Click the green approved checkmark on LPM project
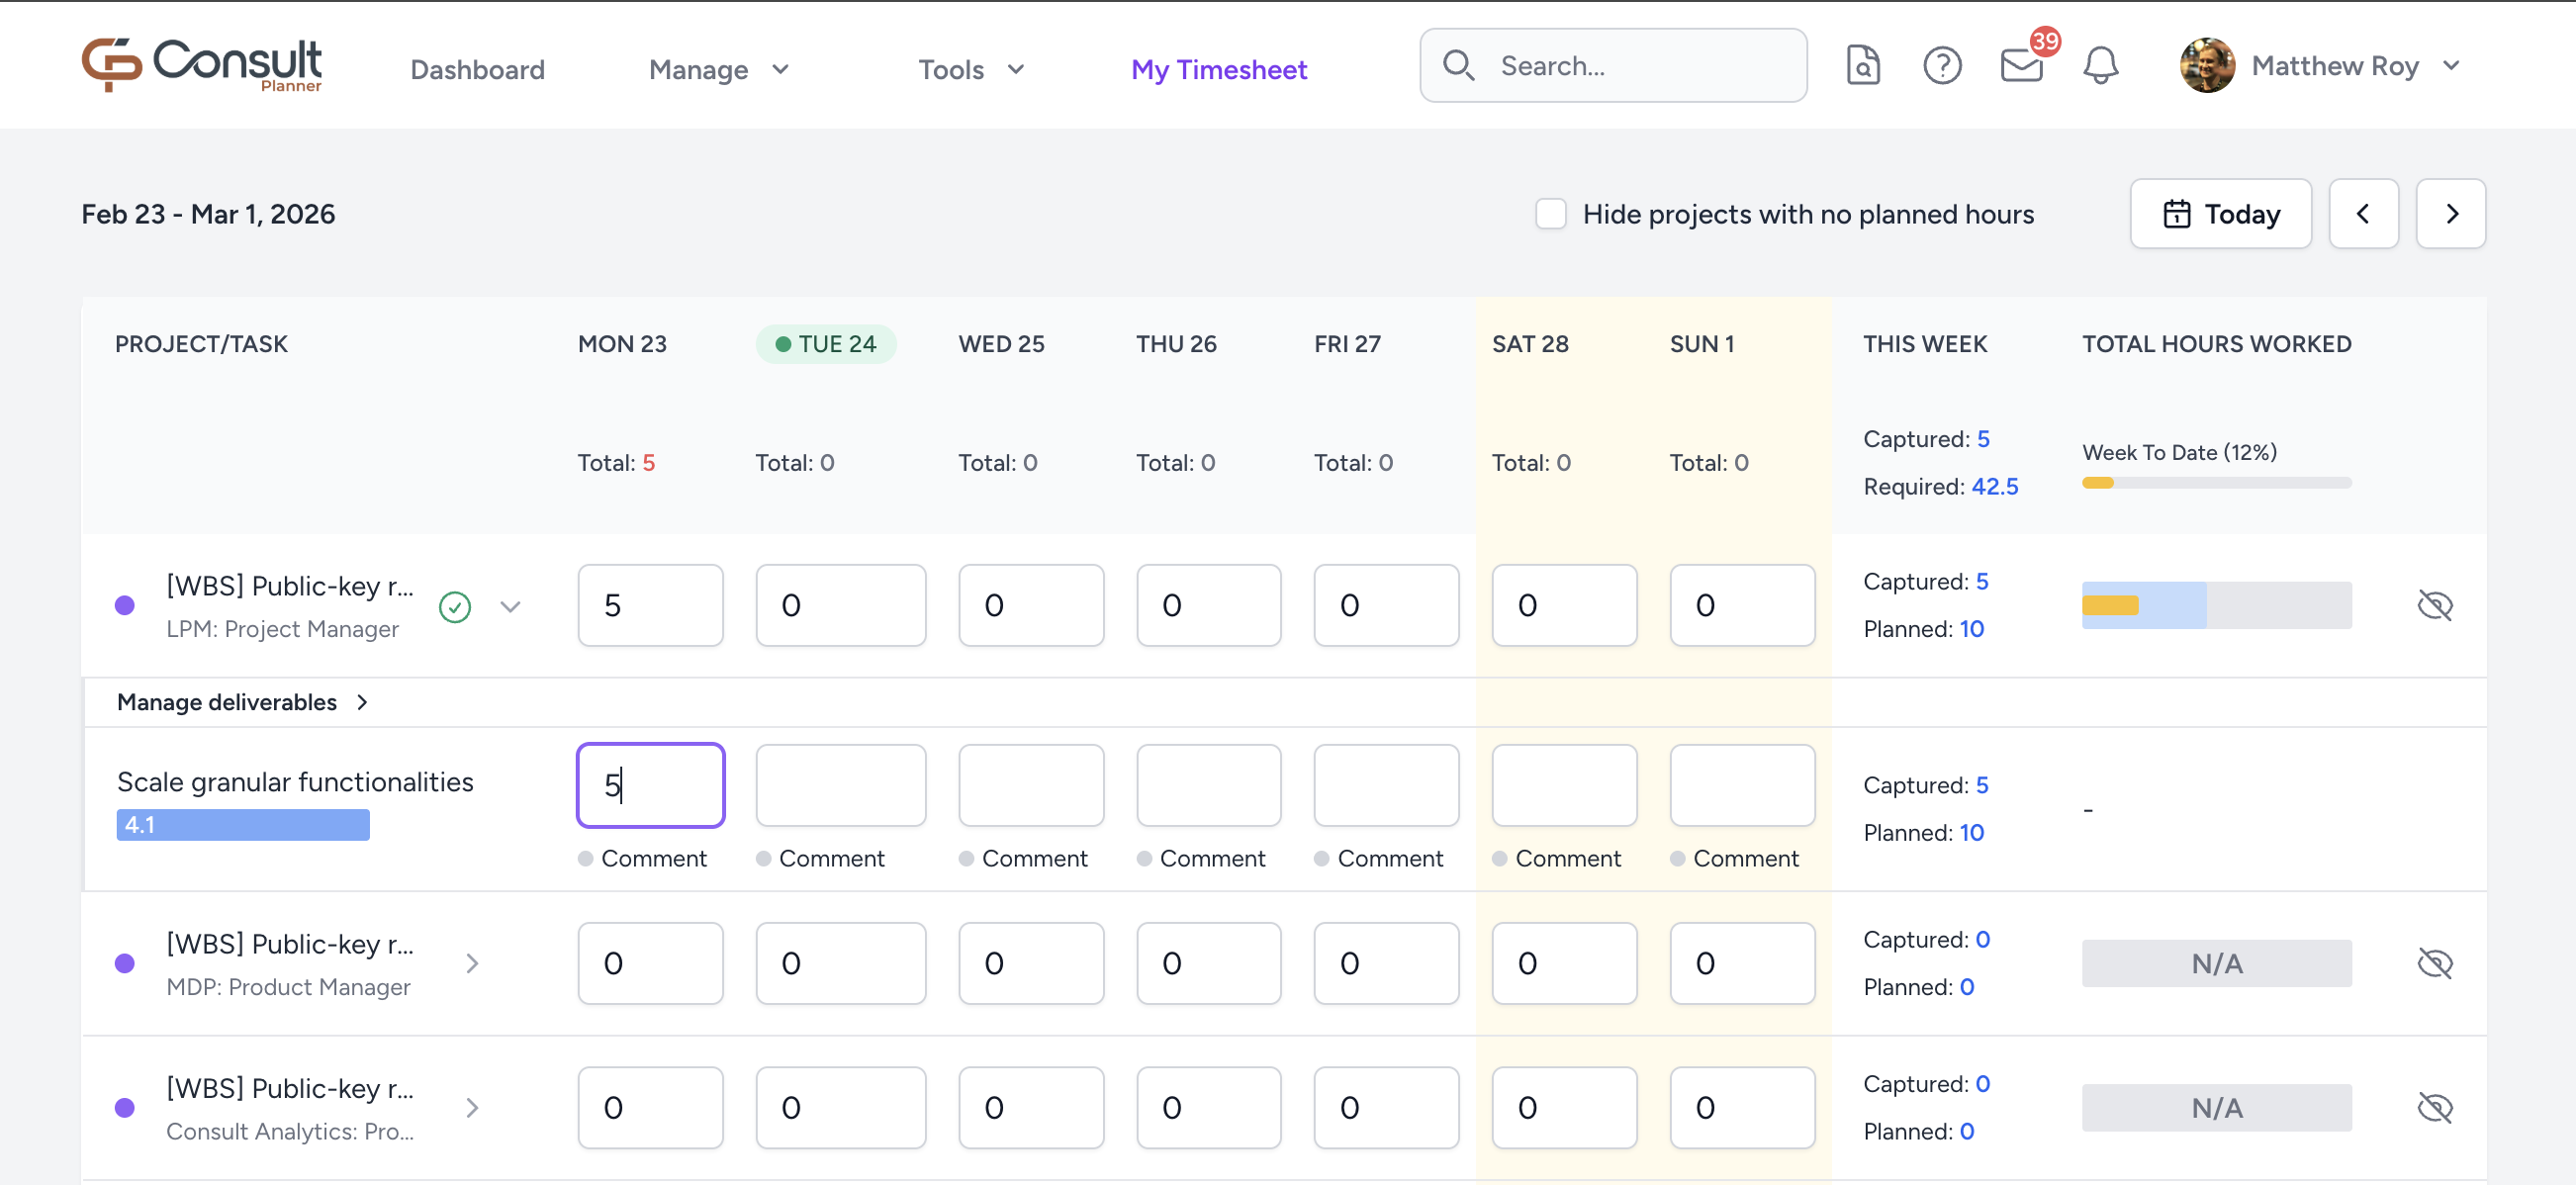The height and width of the screenshot is (1185, 2576). point(455,607)
